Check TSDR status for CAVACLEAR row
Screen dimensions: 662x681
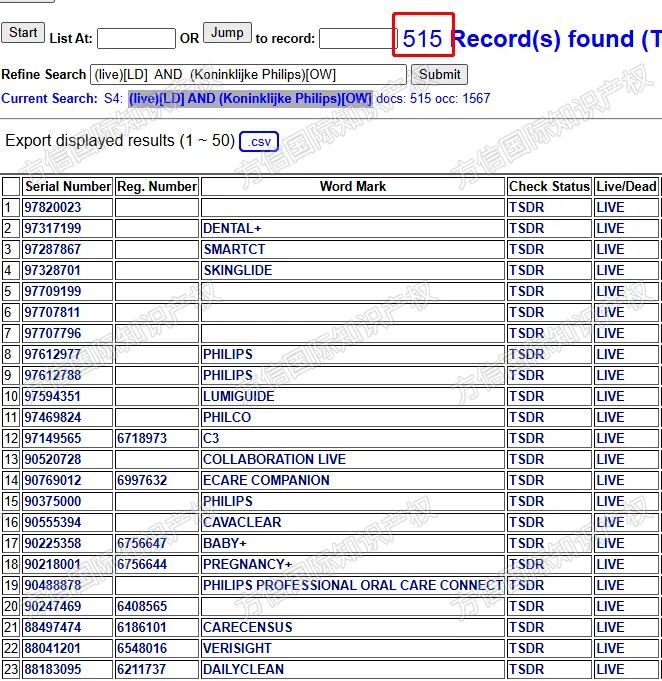(x=526, y=522)
